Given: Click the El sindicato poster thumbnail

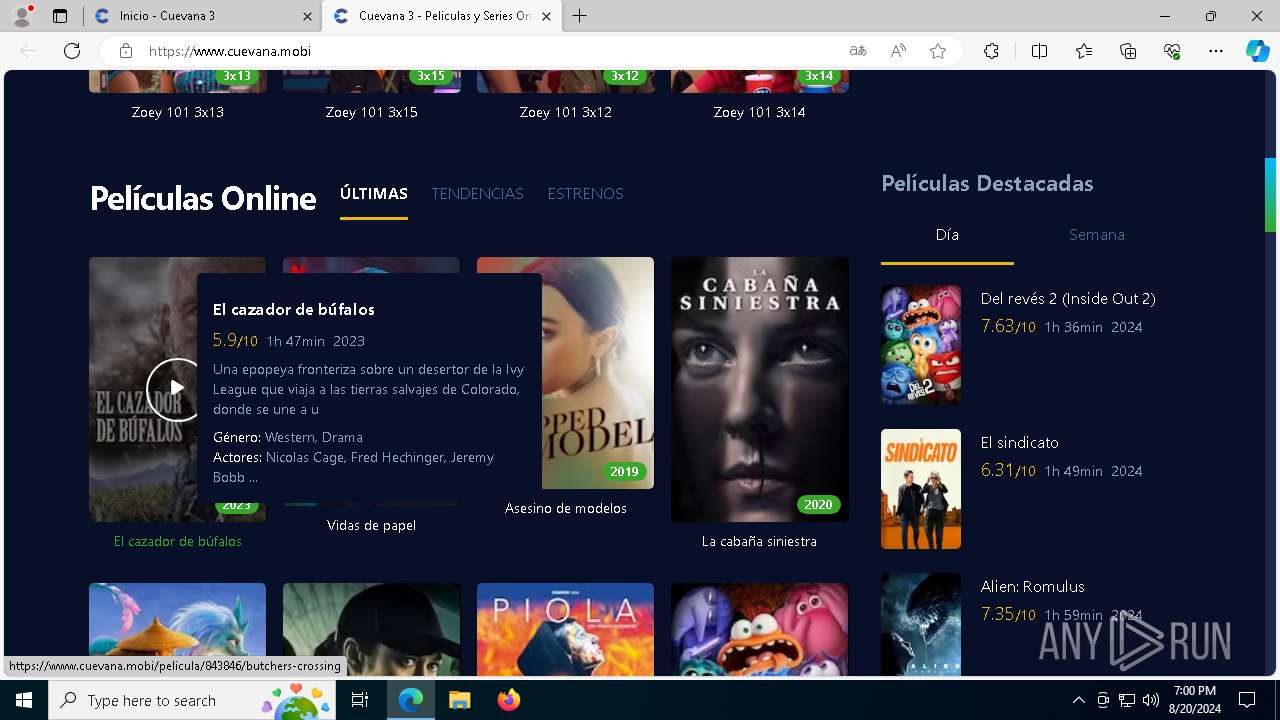Looking at the screenshot, I should 921,489.
